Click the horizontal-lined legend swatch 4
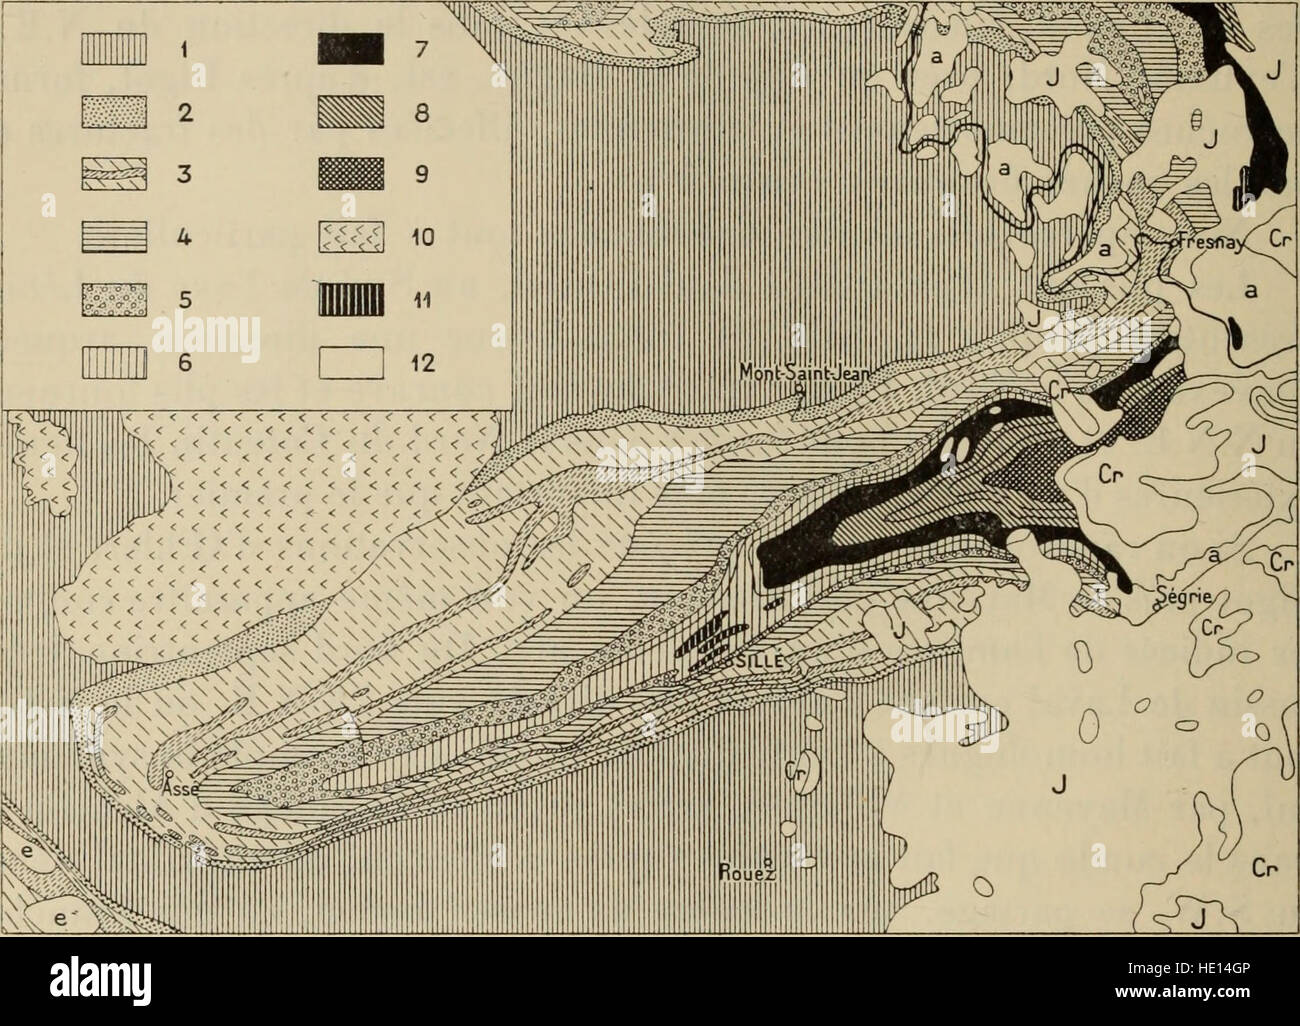The width and height of the screenshot is (1300, 1026). click(x=115, y=237)
